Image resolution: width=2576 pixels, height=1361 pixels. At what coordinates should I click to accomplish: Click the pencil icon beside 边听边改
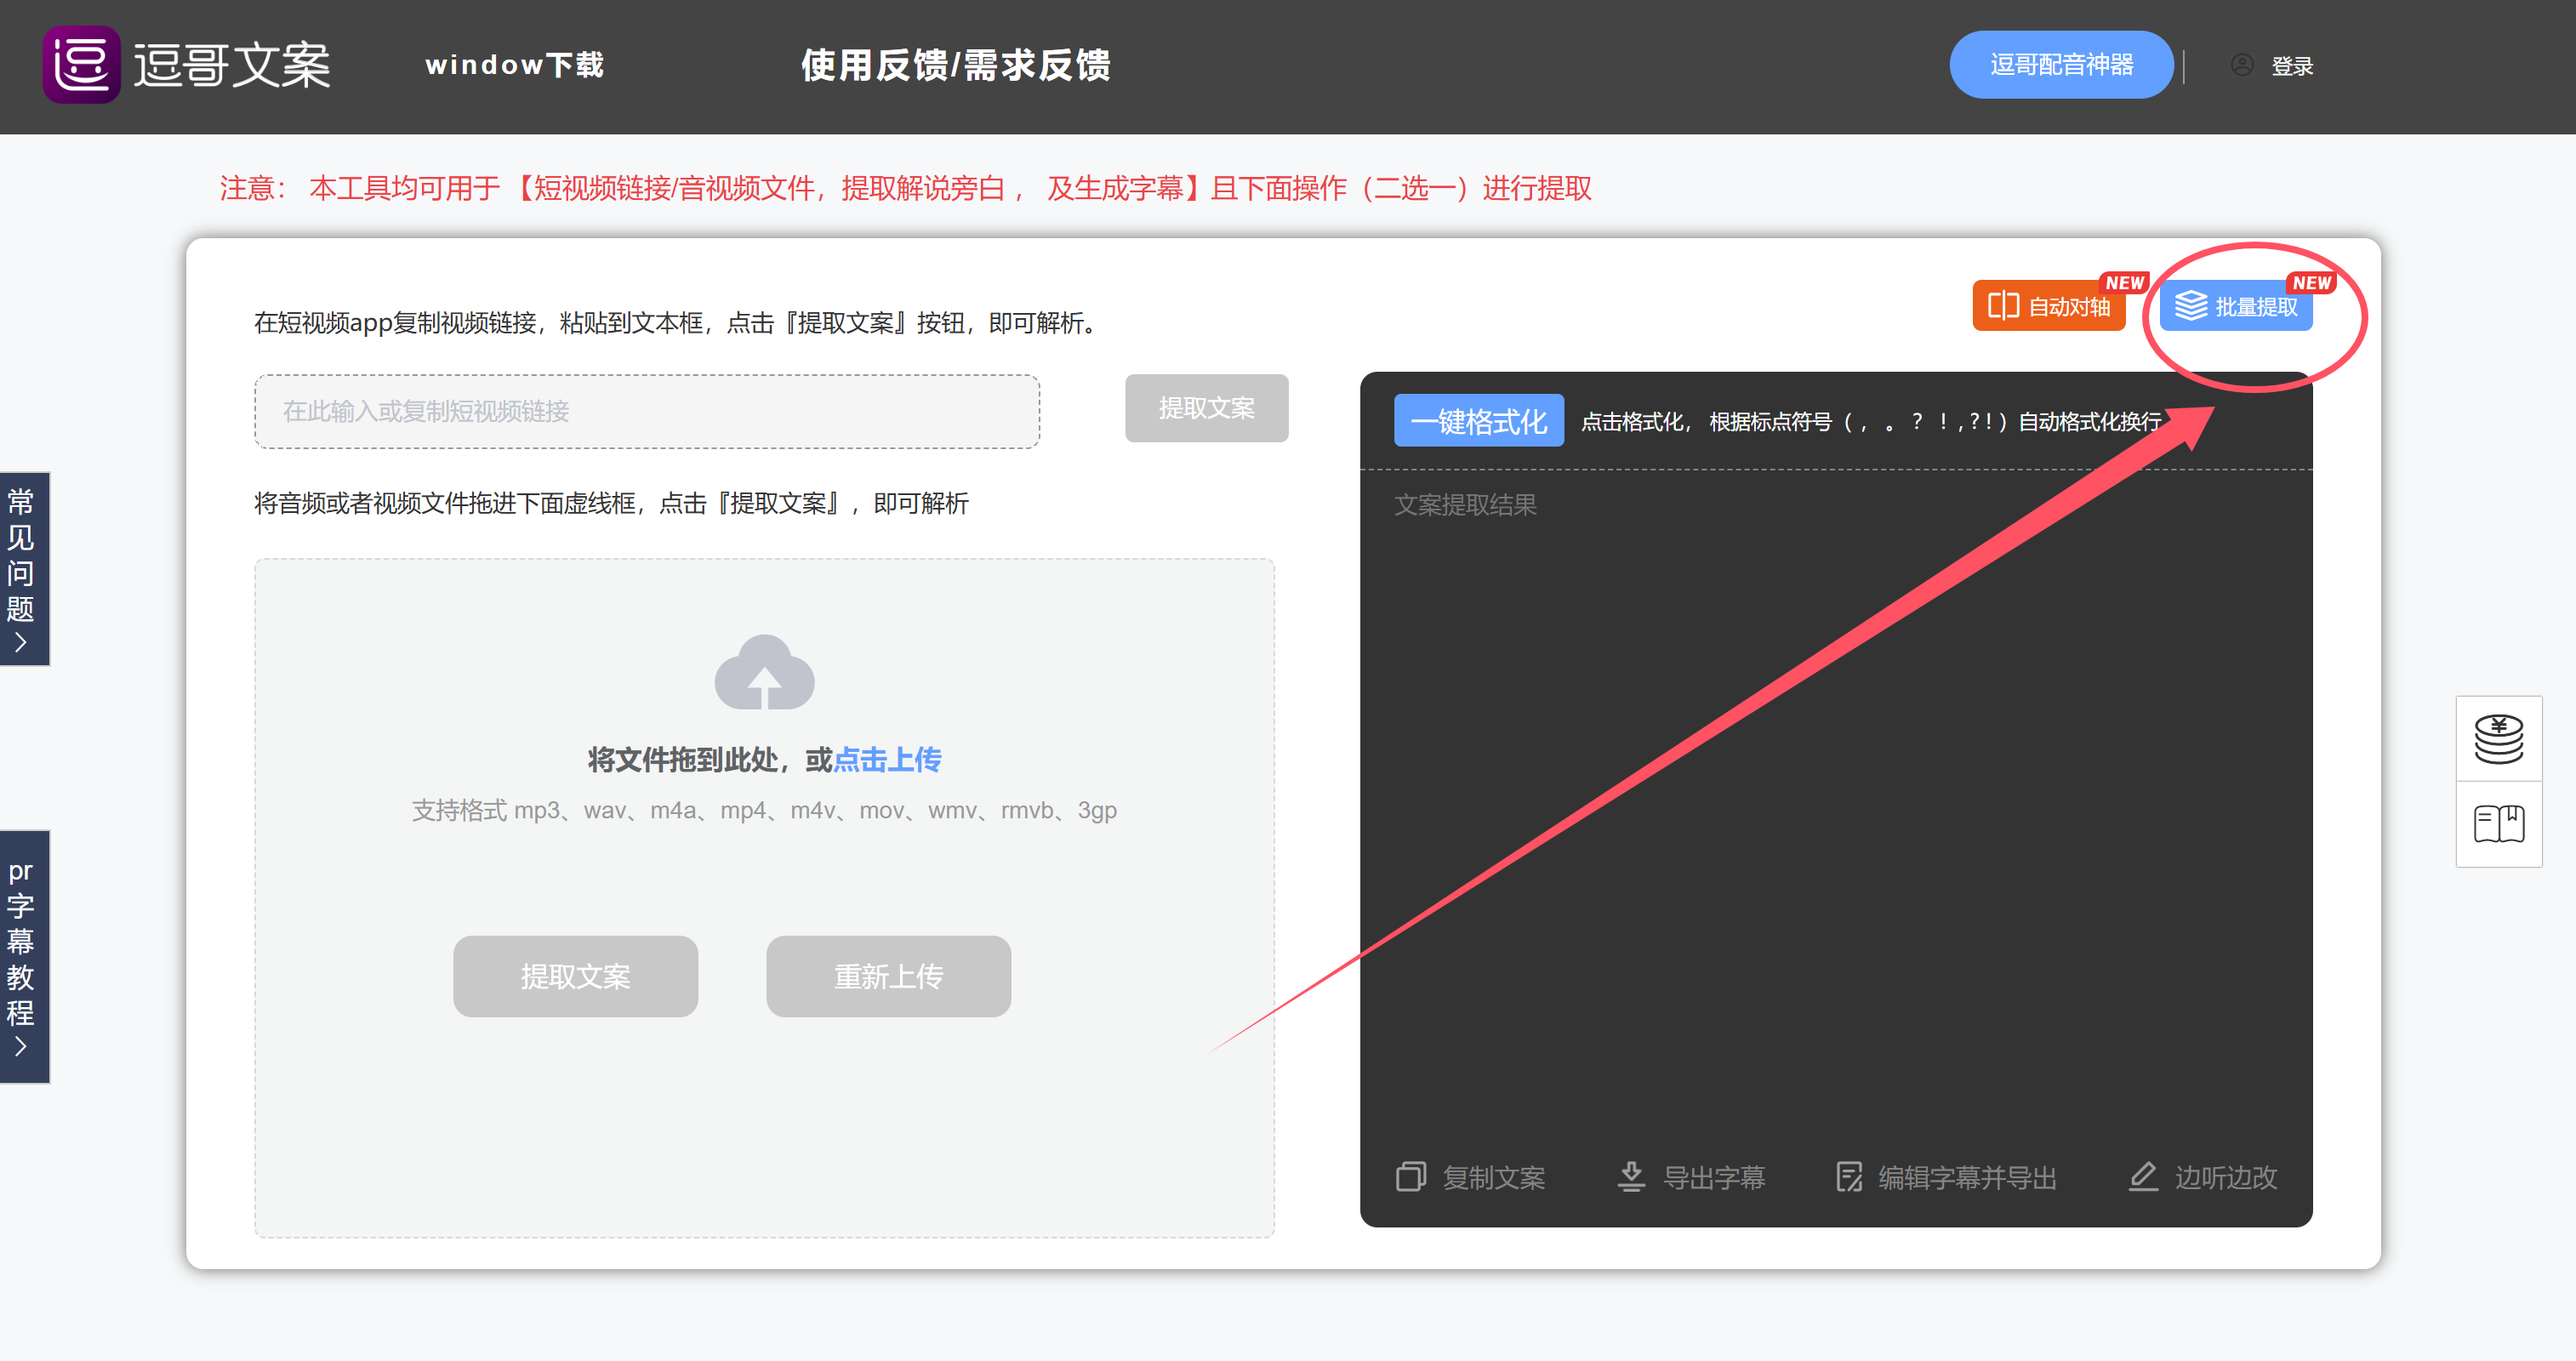click(2142, 1177)
